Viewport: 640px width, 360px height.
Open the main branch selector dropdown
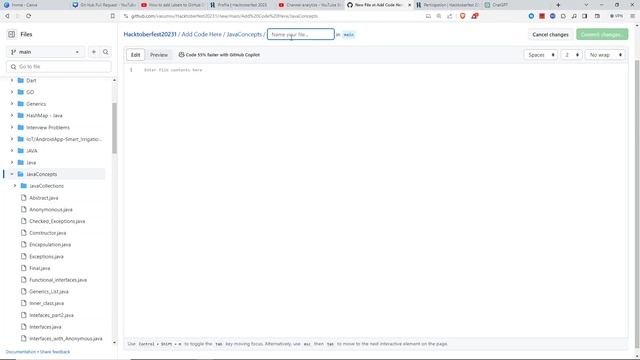click(x=45, y=52)
